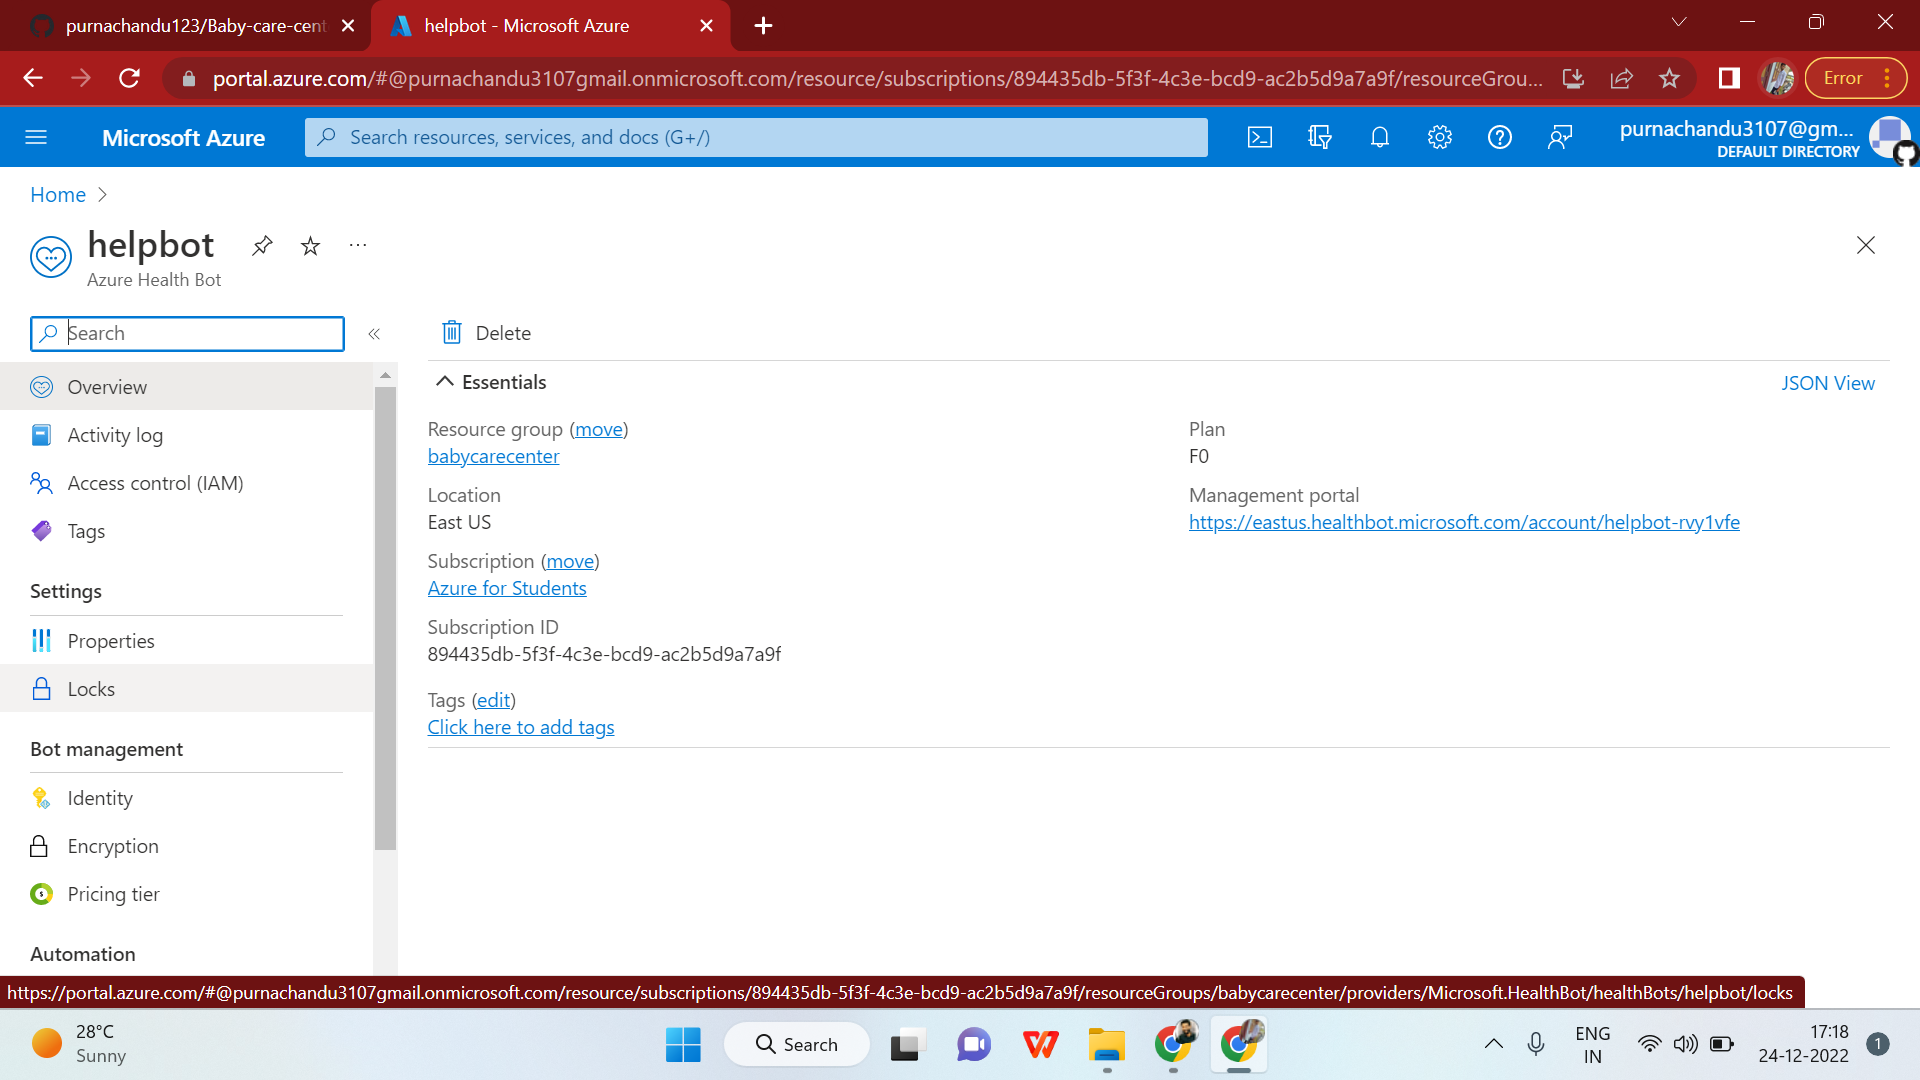Click here to add tags link
The image size is (1920, 1080).
[x=521, y=727]
